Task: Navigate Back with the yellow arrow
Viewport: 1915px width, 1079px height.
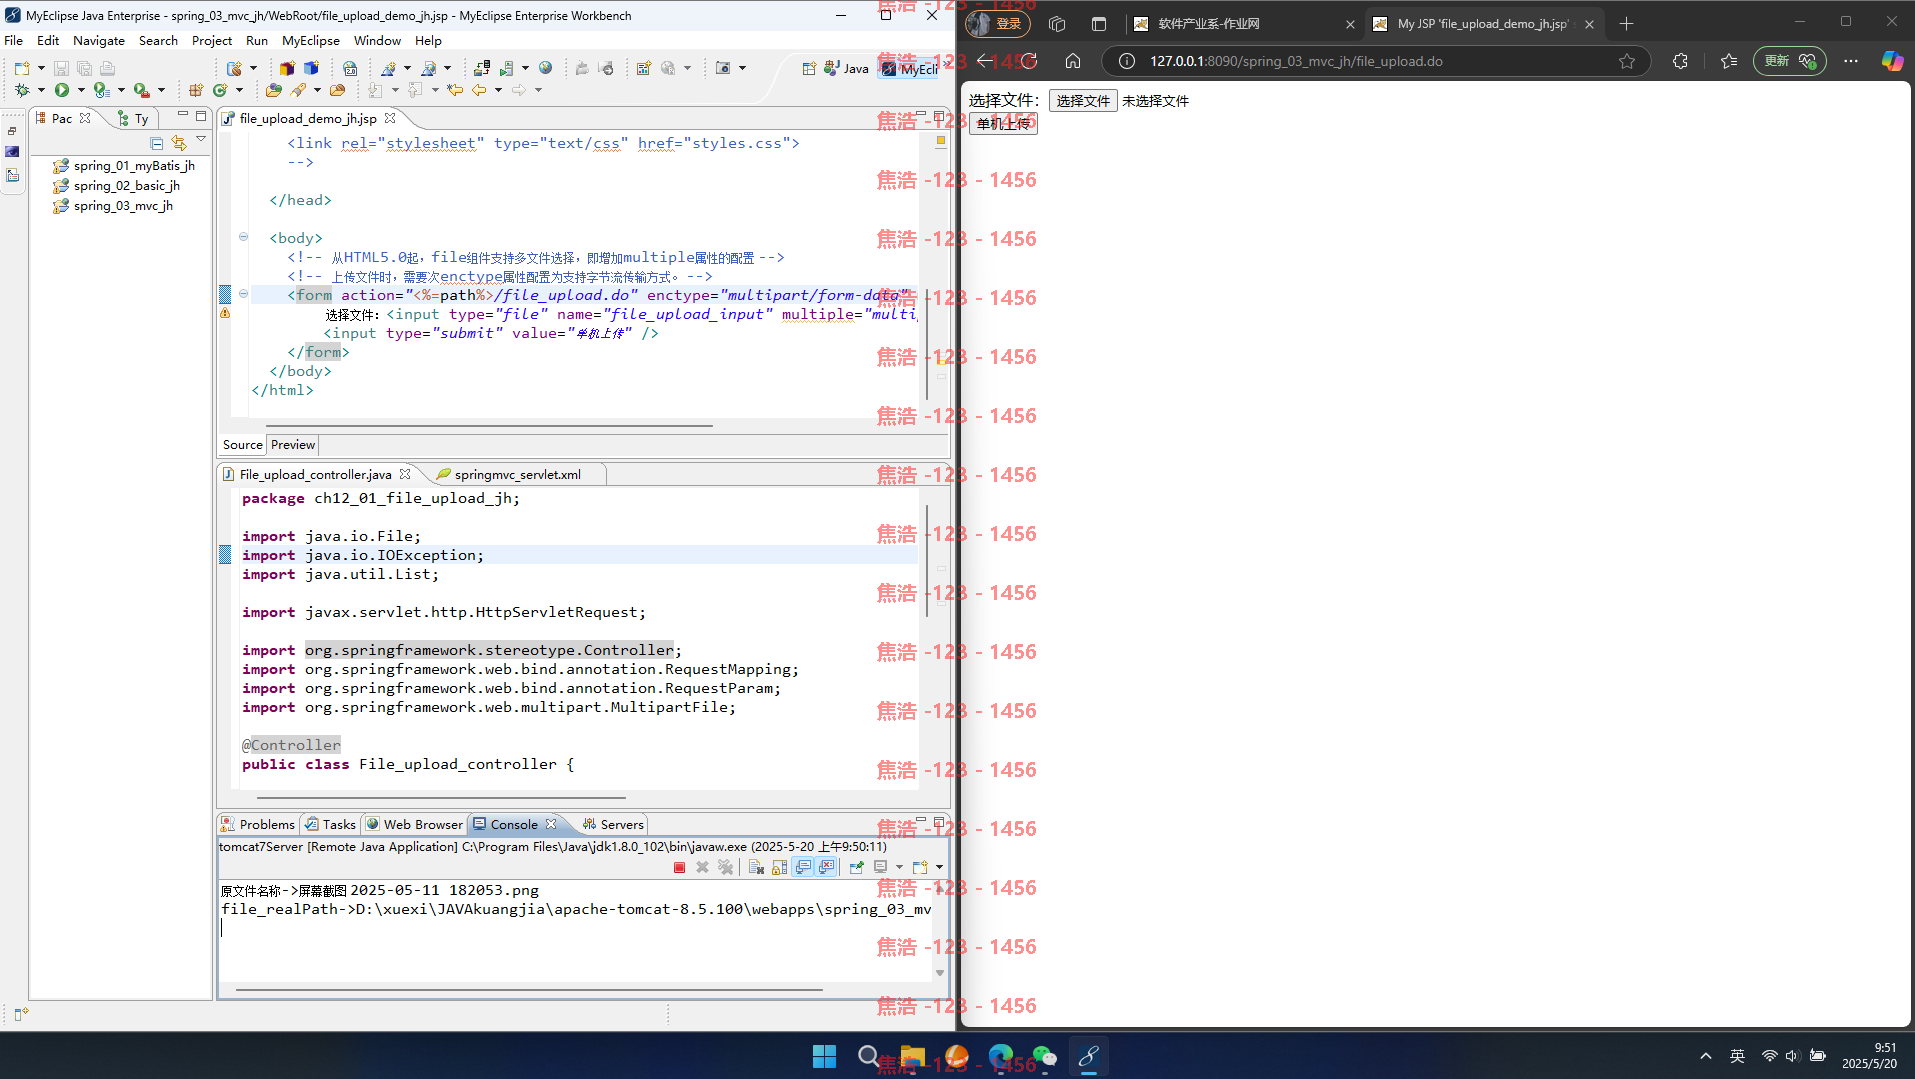Action: pyautogui.click(x=479, y=90)
